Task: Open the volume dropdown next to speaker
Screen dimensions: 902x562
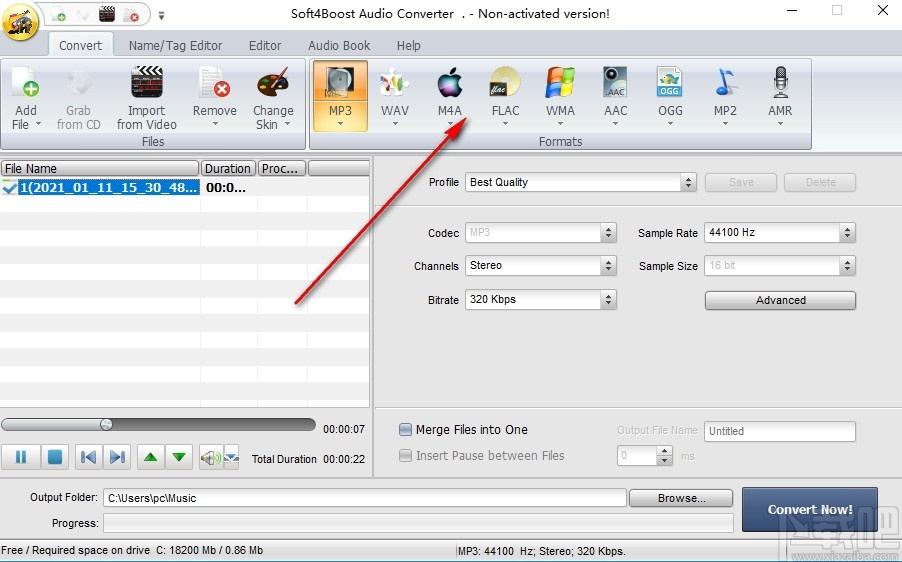Action: [231, 457]
